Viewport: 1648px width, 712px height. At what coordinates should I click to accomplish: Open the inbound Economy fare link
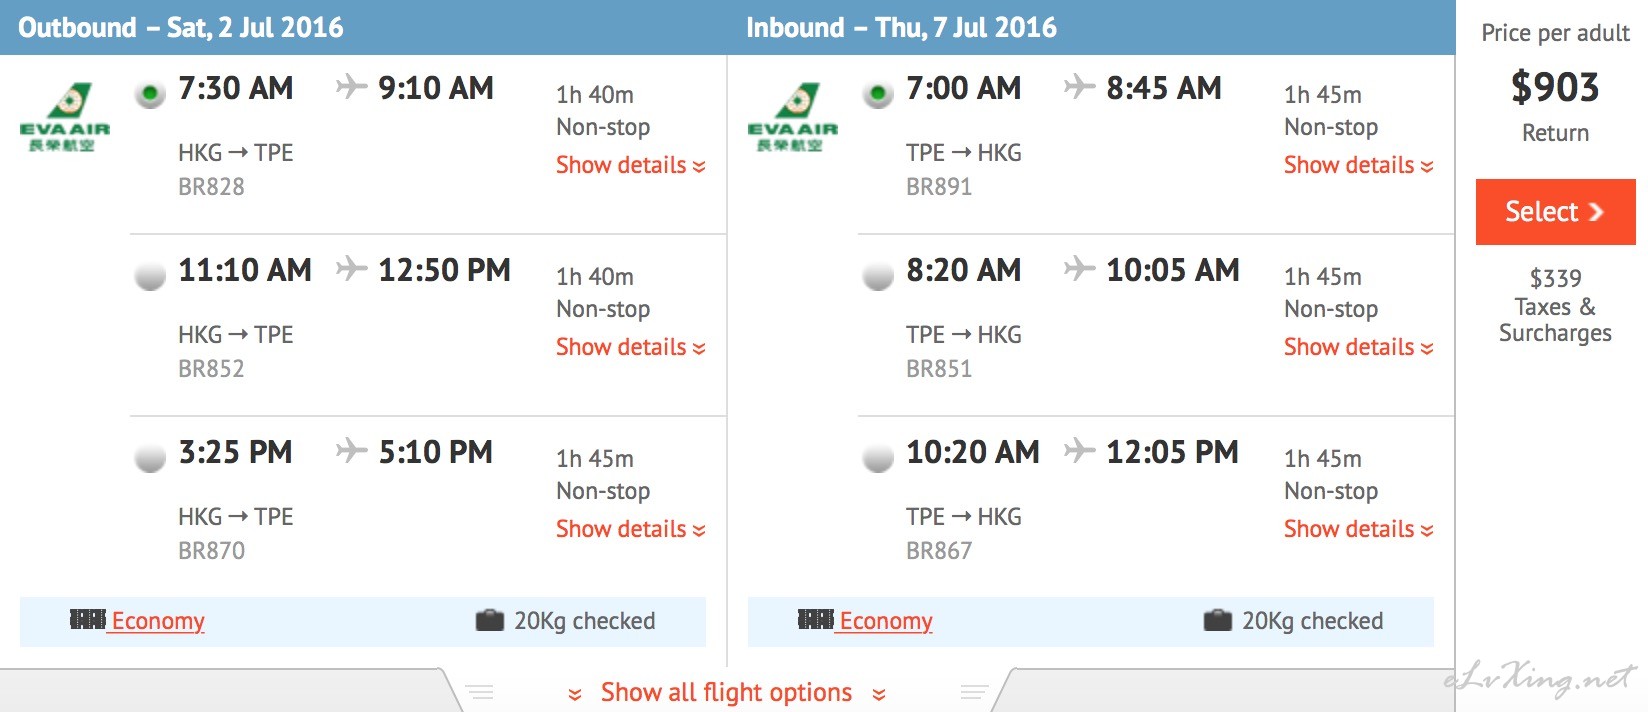pos(886,621)
